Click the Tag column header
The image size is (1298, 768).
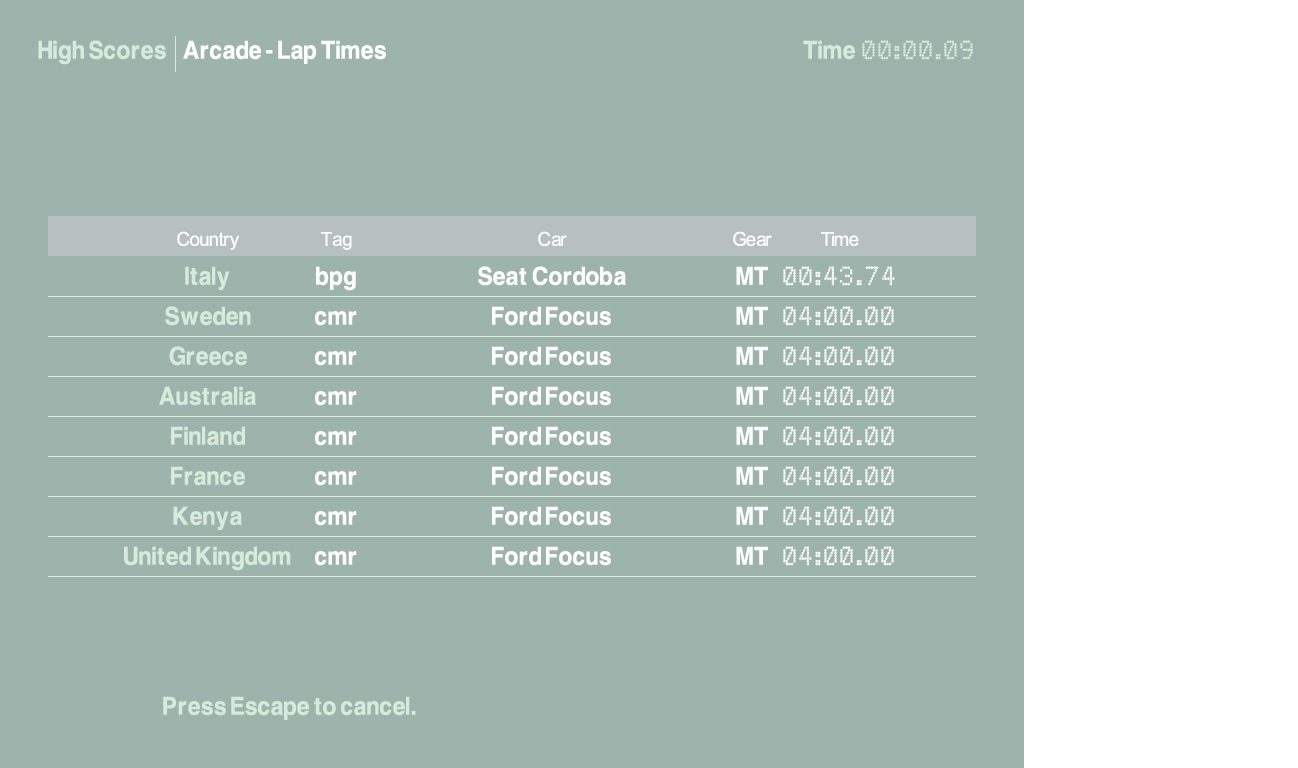[x=336, y=239]
